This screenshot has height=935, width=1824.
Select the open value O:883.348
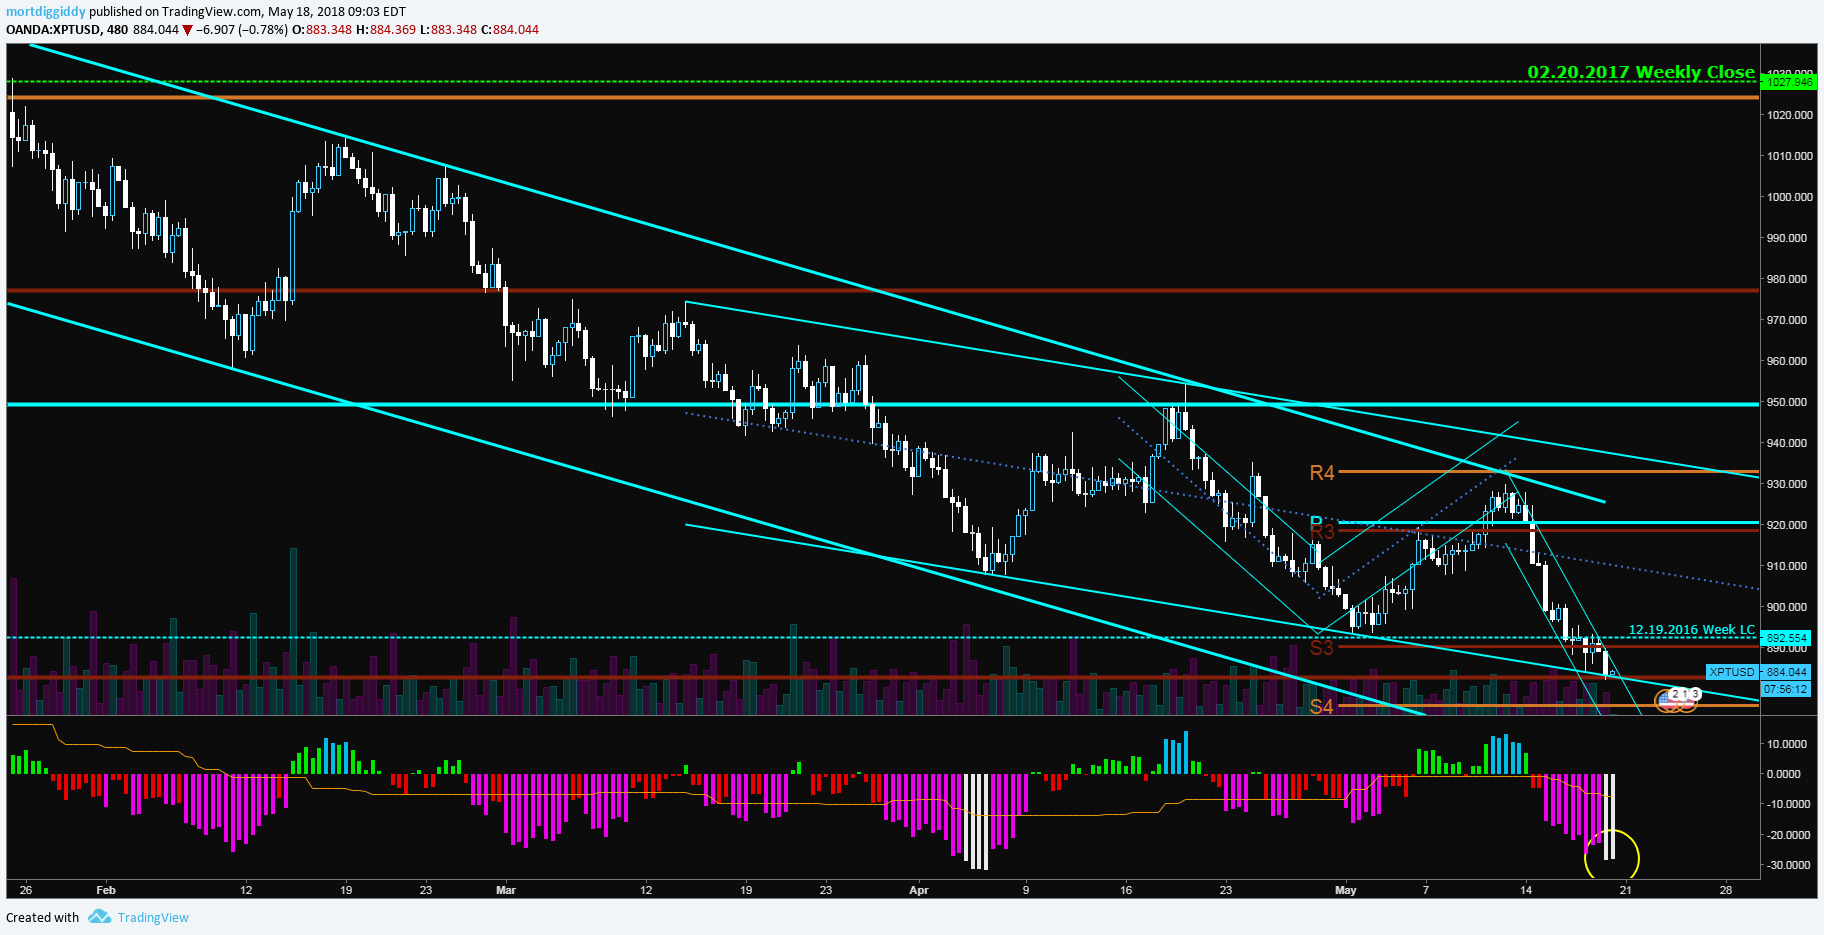pos(322,30)
